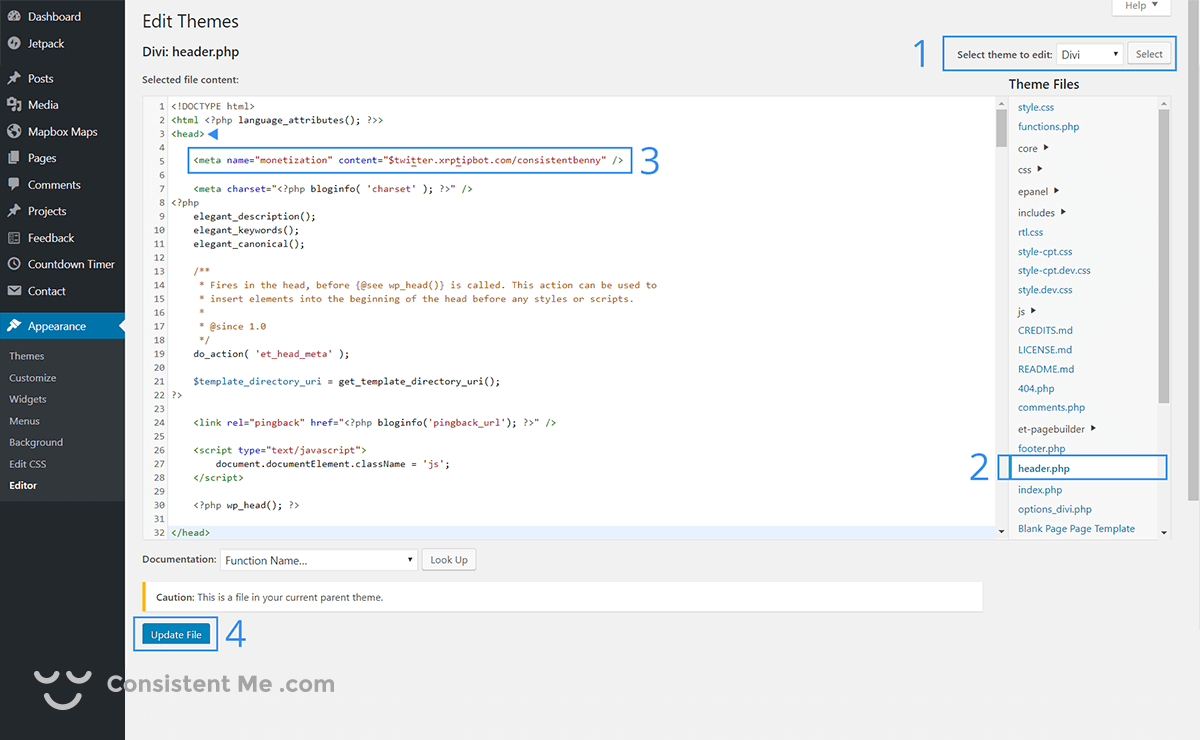Go to the Themes submenu
The image size is (1200, 740).
click(27, 356)
